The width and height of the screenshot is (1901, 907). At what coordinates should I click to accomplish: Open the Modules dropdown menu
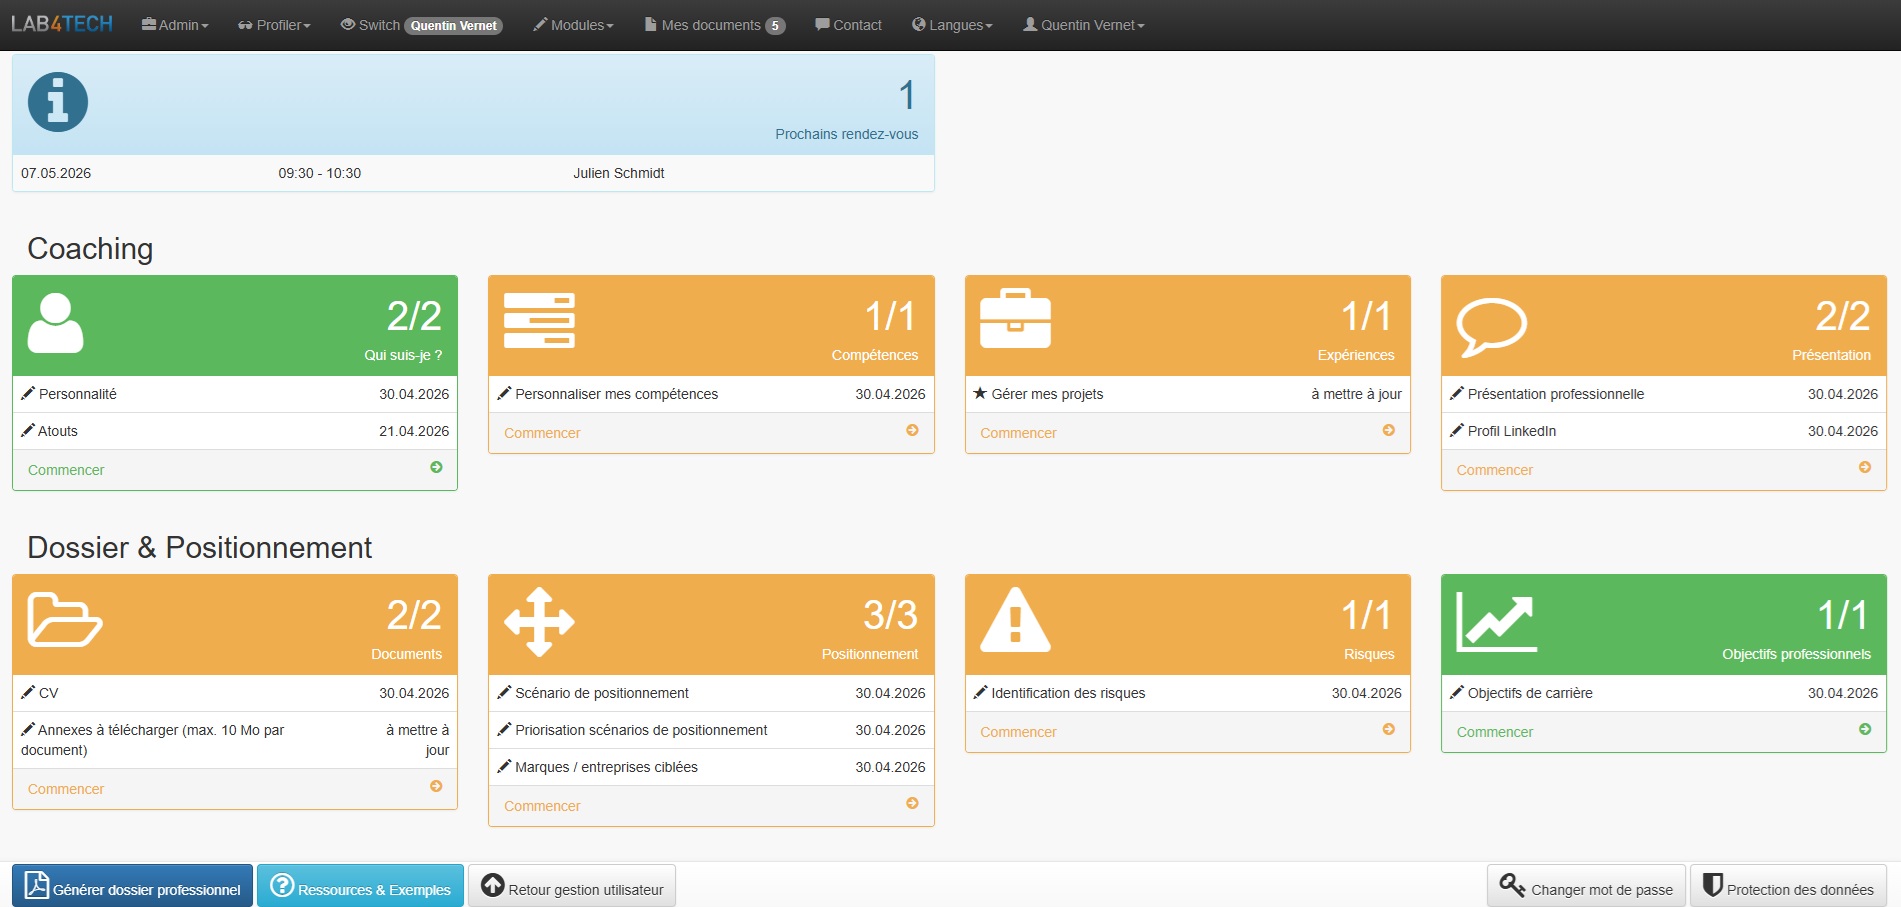573,25
